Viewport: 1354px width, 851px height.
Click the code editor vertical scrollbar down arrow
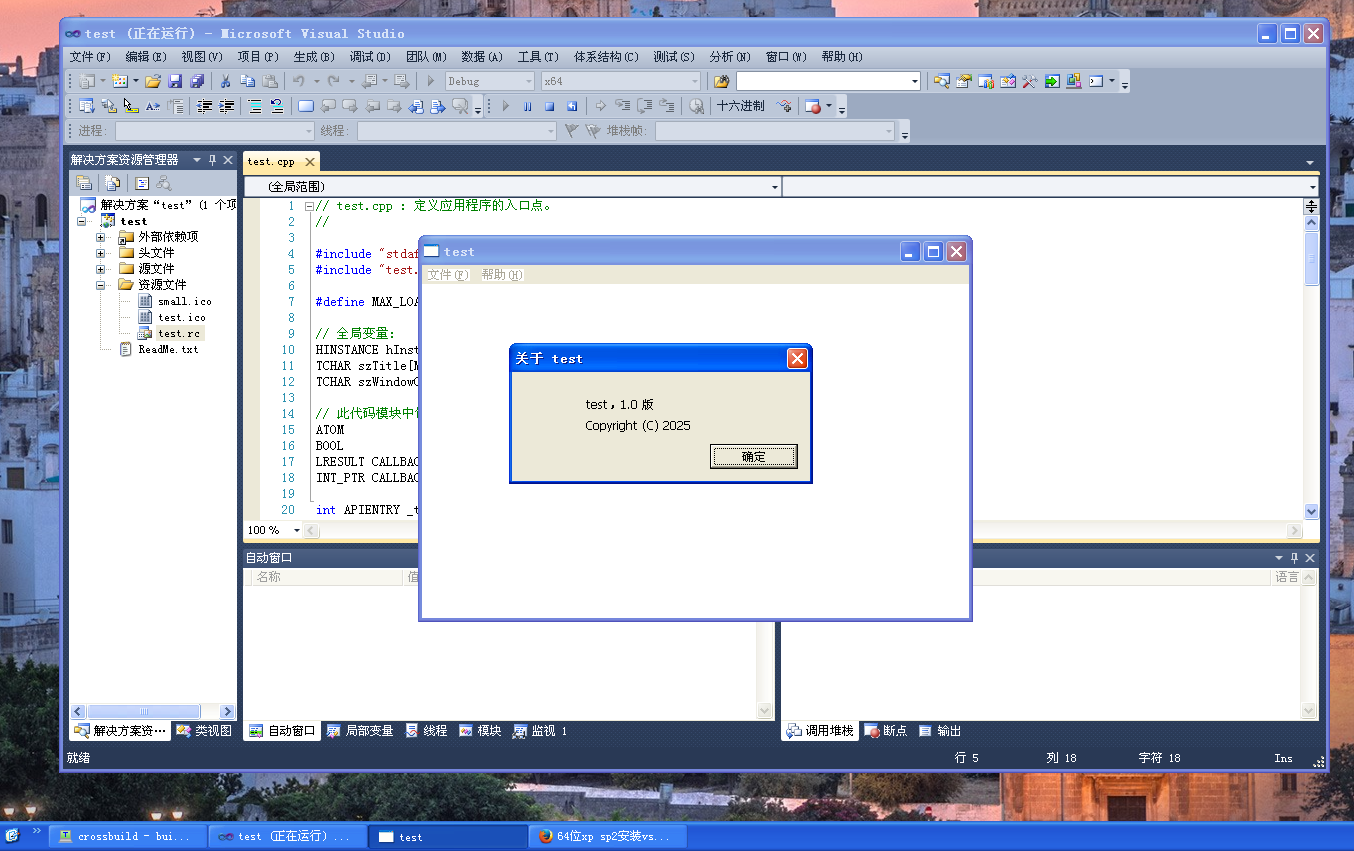coord(1311,510)
